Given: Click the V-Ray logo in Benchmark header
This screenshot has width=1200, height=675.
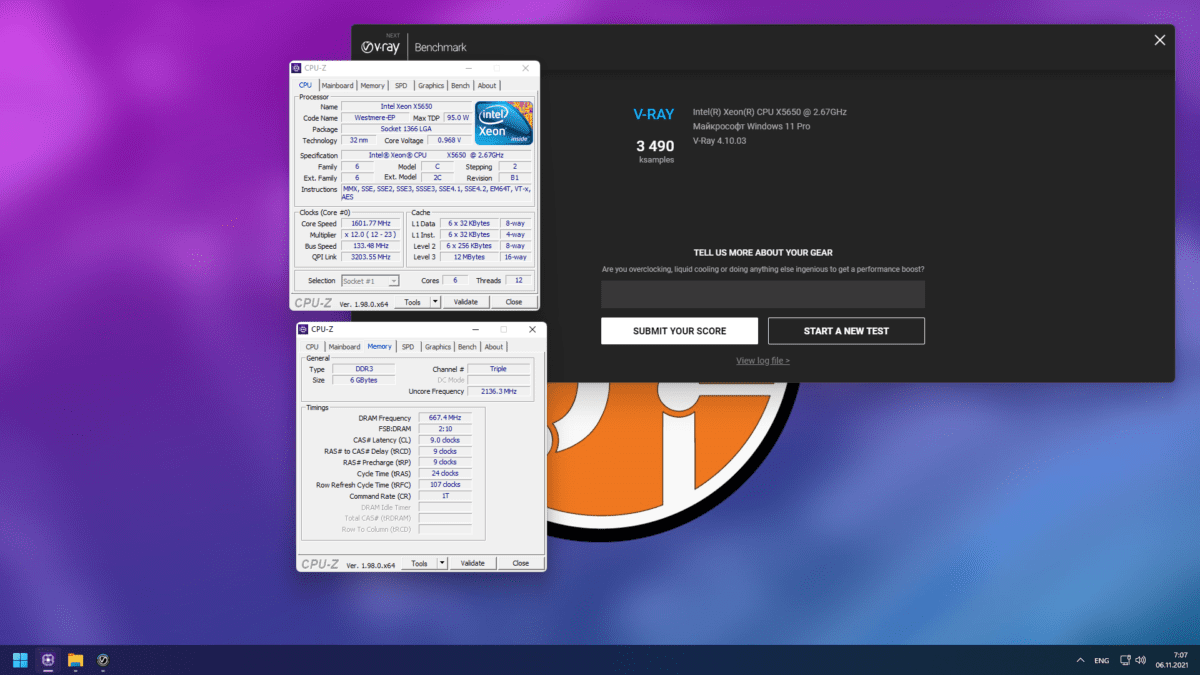Looking at the screenshot, I should click(x=381, y=46).
